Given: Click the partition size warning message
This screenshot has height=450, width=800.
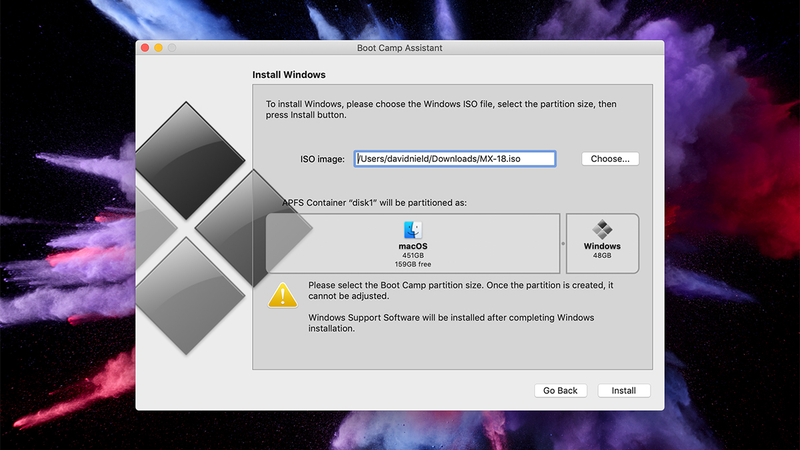Looking at the screenshot, I should (461, 290).
